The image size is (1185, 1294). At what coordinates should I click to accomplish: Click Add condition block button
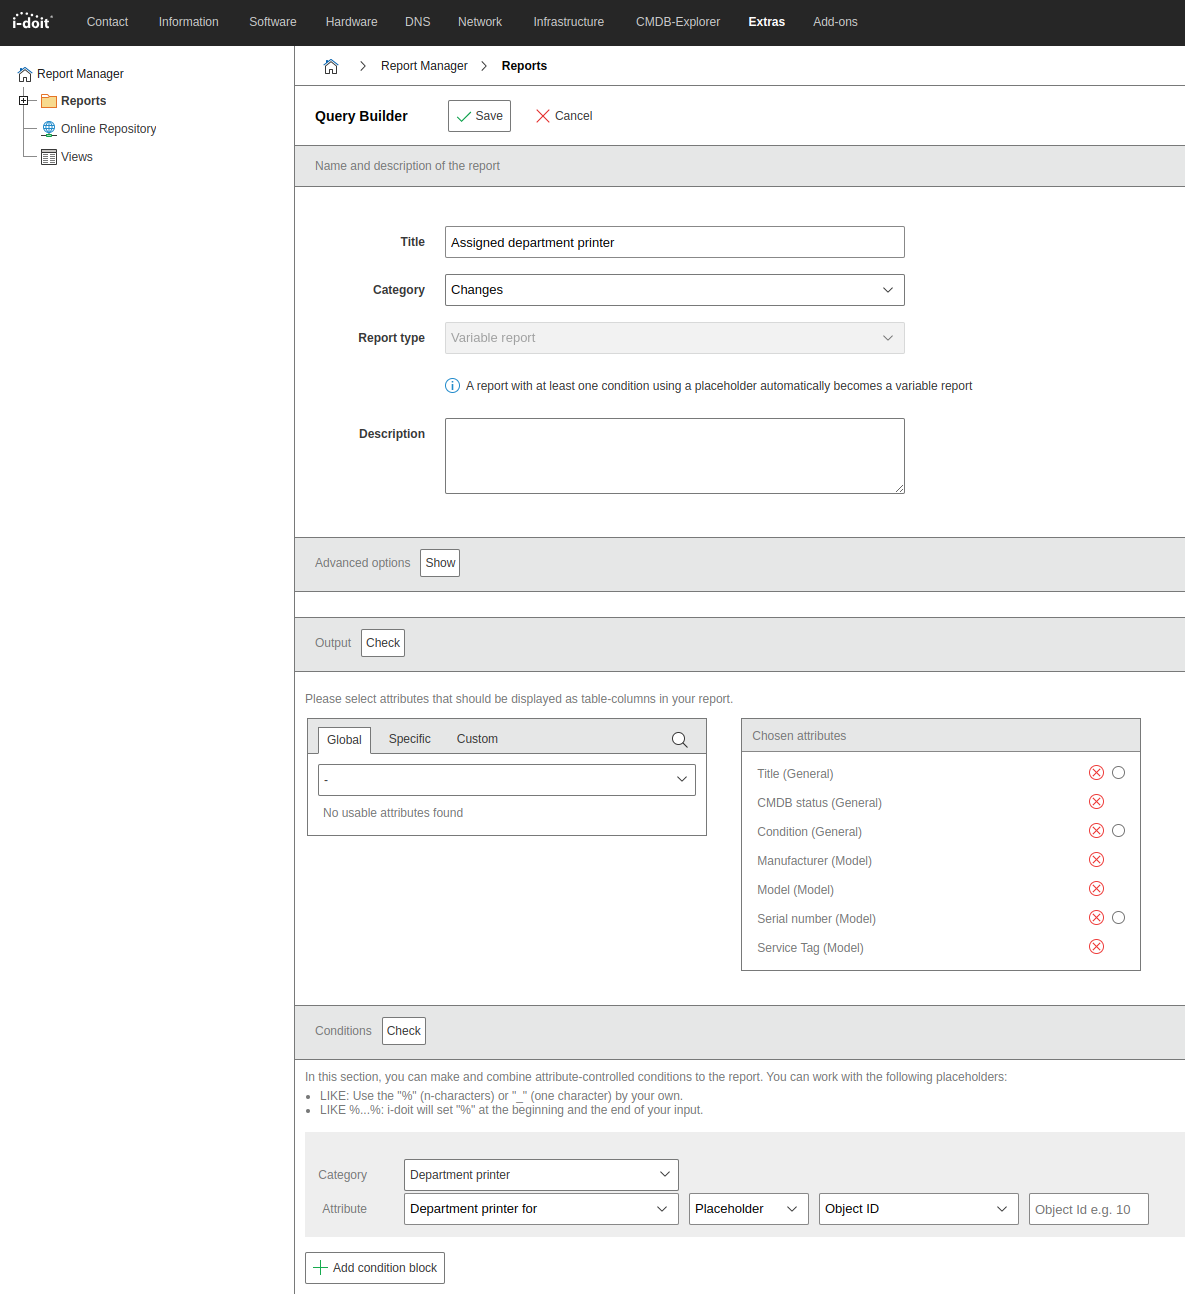click(375, 1268)
